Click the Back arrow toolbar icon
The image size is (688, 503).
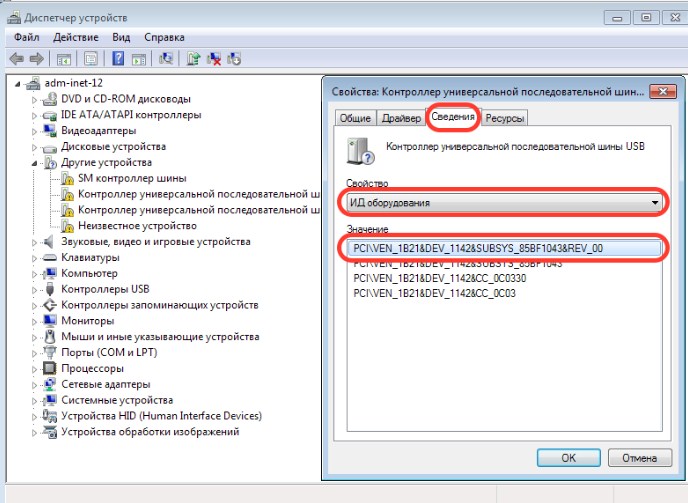(x=17, y=58)
